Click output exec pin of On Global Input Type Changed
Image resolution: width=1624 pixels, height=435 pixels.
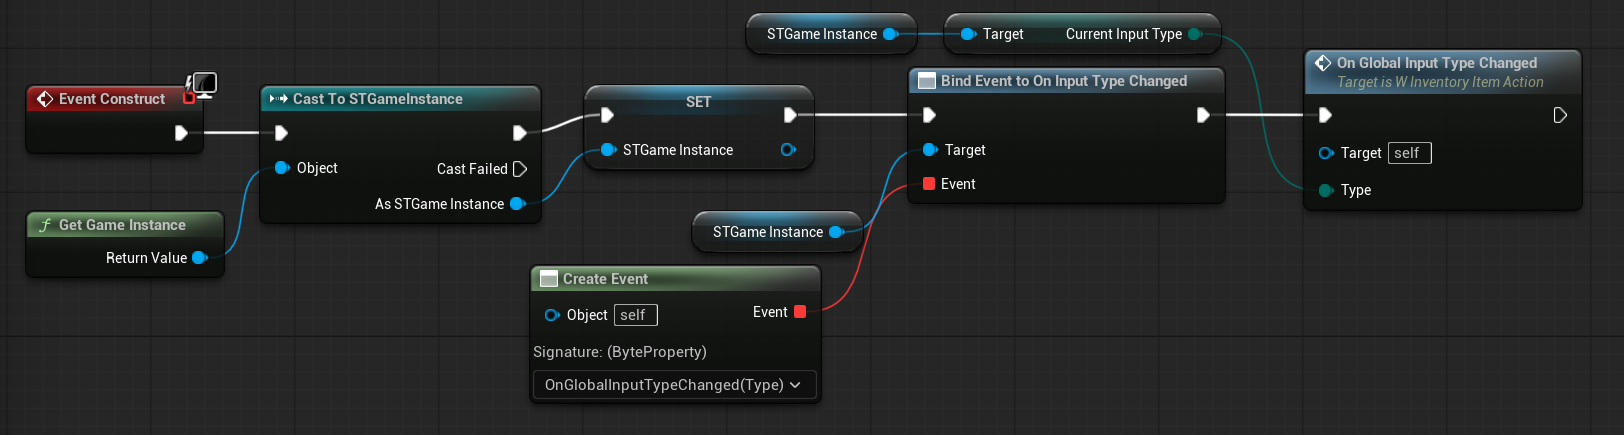[x=1560, y=116]
